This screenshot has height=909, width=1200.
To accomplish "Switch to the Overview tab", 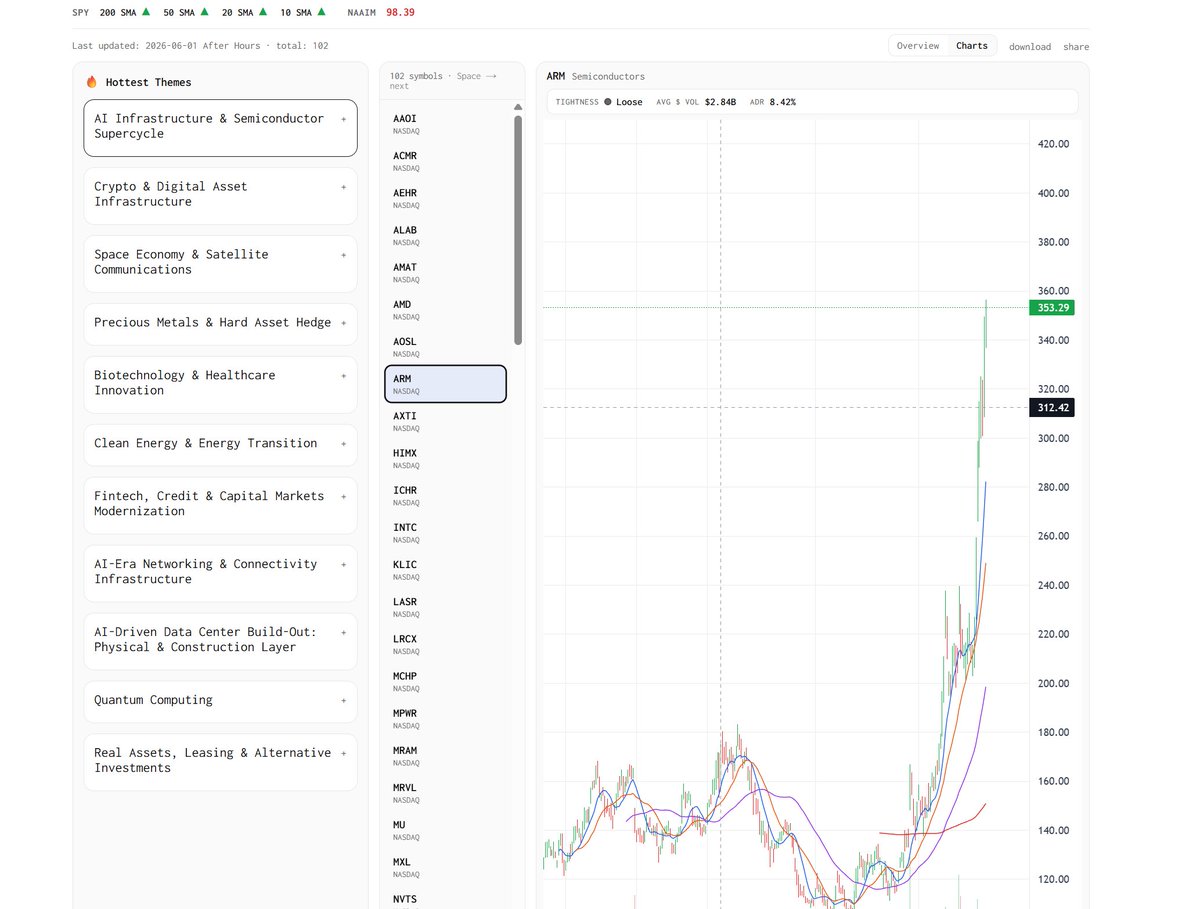I will coord(918,46).
